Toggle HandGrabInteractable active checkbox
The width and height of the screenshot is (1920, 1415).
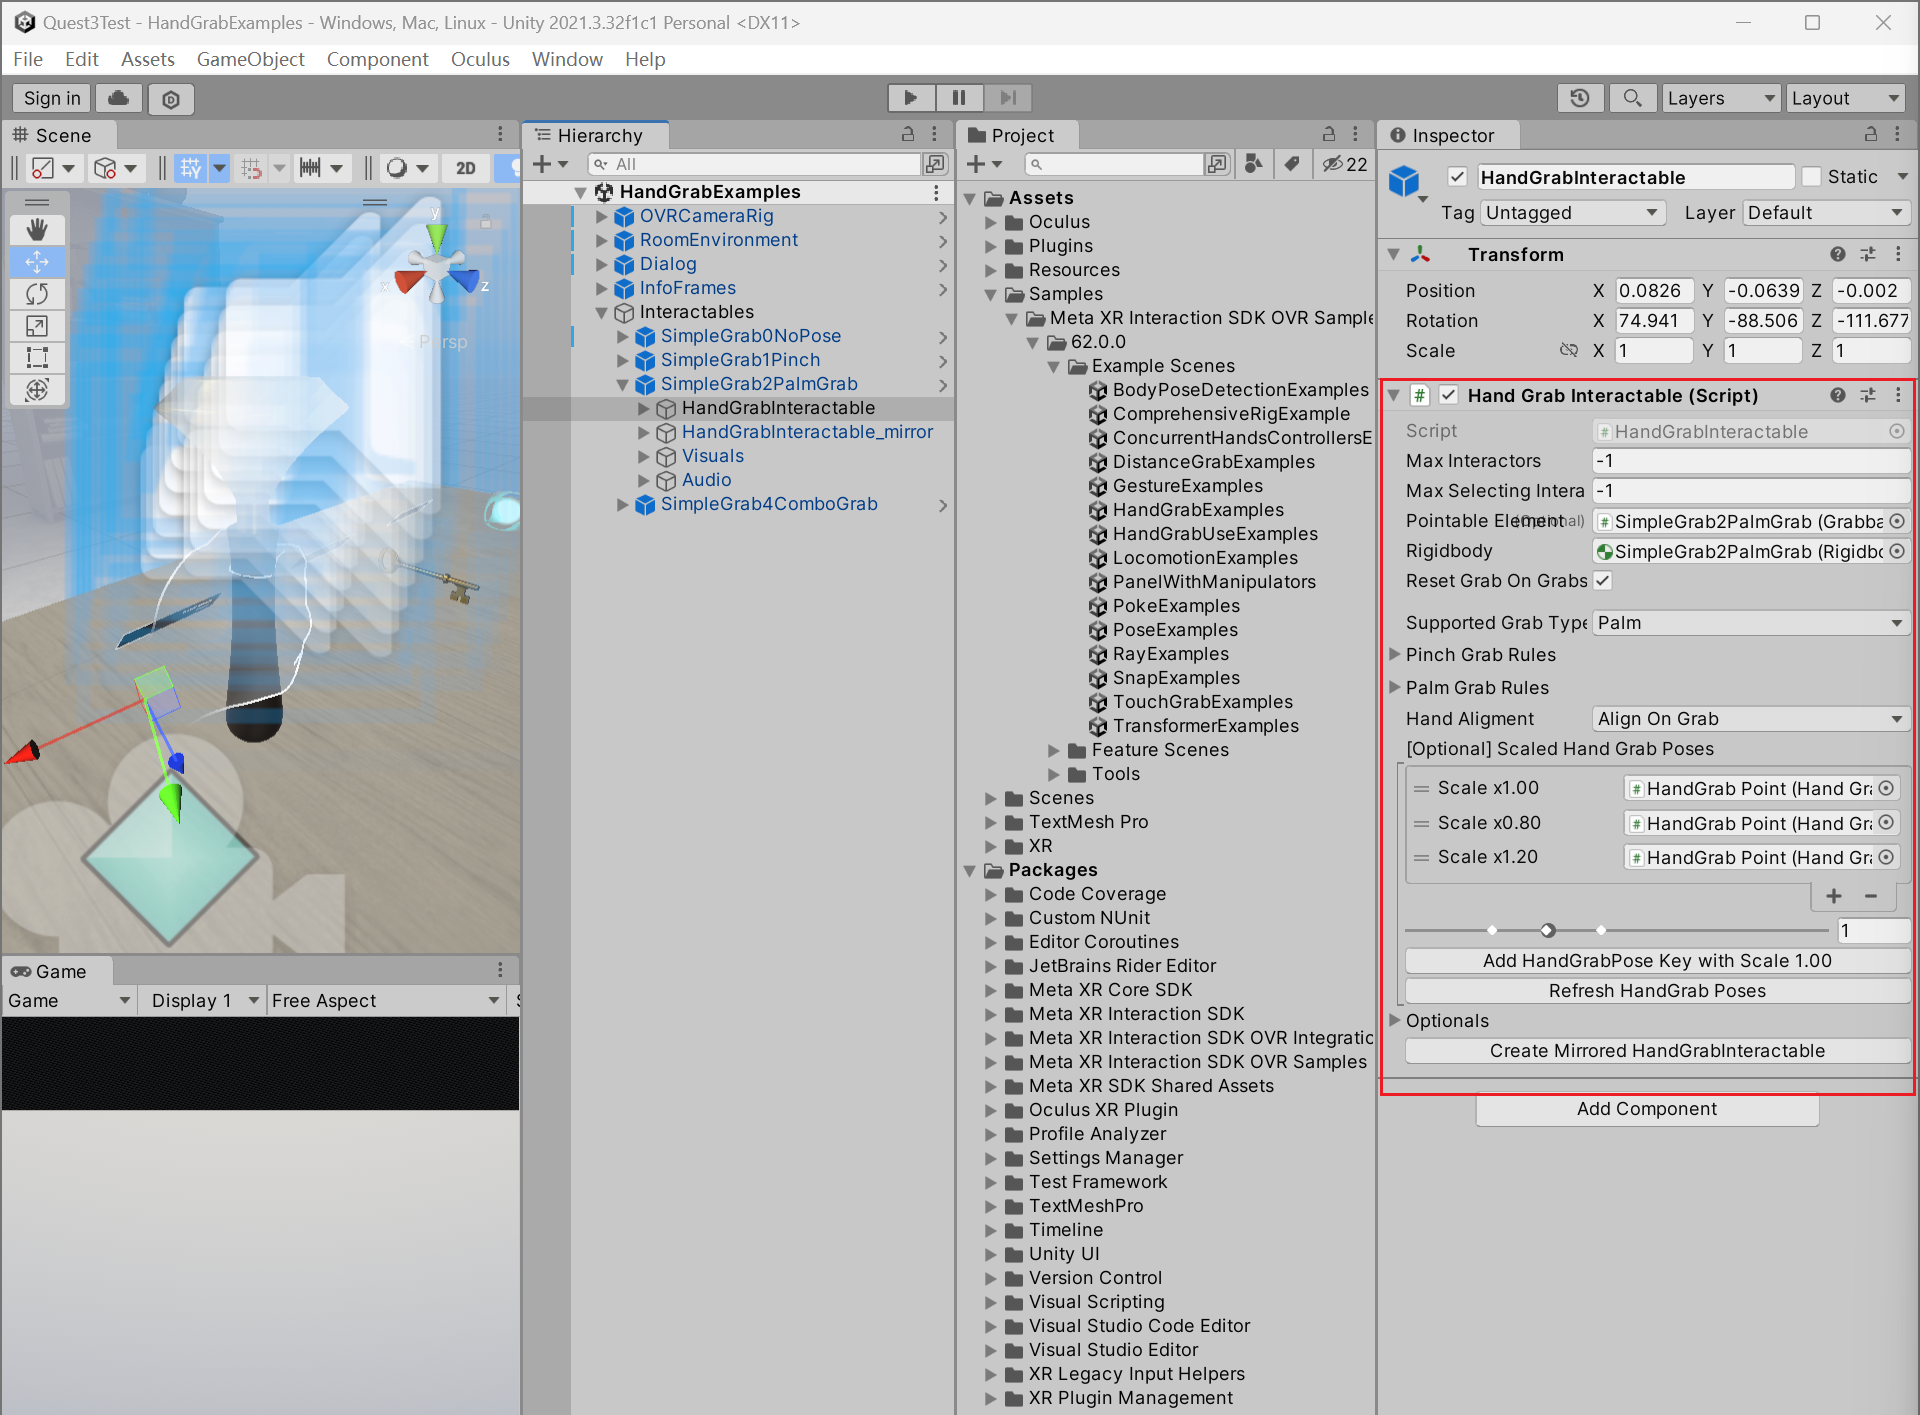1457,177
